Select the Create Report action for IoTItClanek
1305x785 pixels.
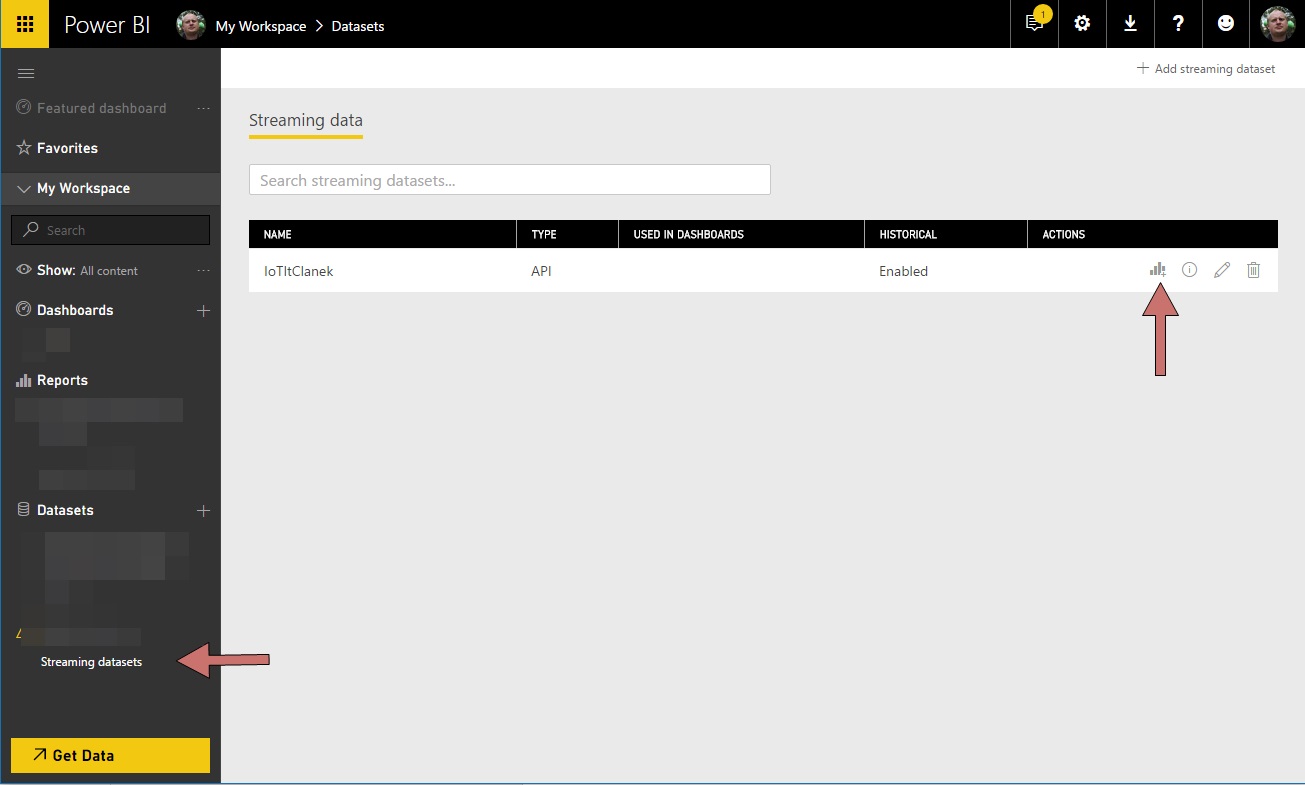pos(1157,269)
